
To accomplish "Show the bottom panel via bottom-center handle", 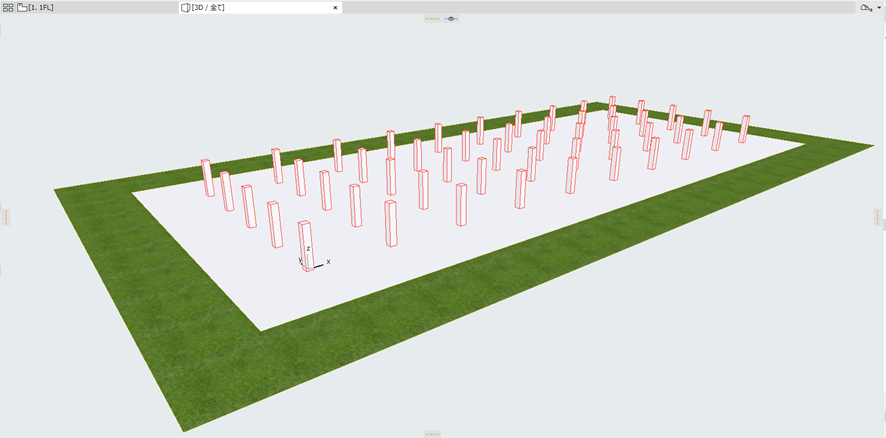I will 432,434.
